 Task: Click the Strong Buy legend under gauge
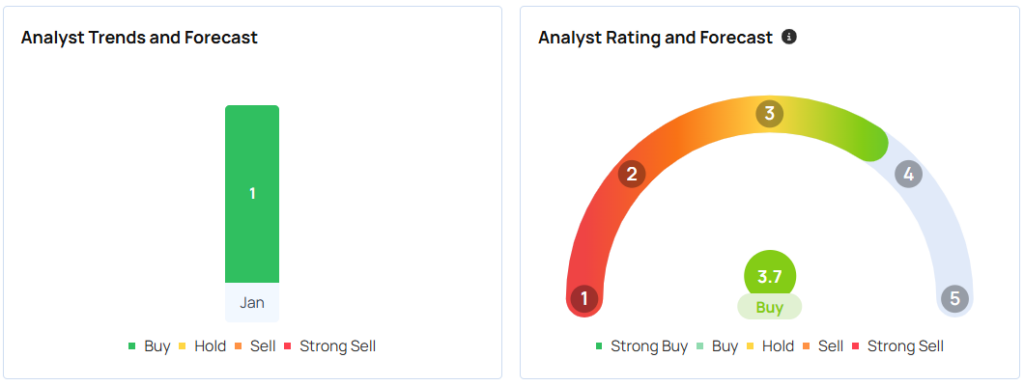642,346
